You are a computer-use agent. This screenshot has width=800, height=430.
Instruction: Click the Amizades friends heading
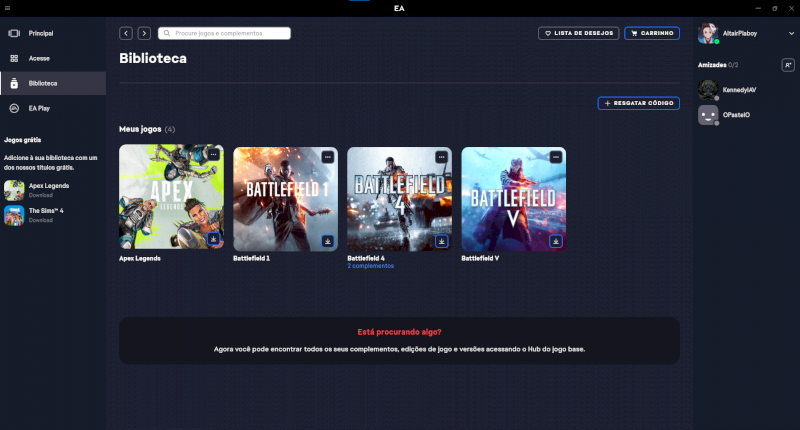(712, 65)
